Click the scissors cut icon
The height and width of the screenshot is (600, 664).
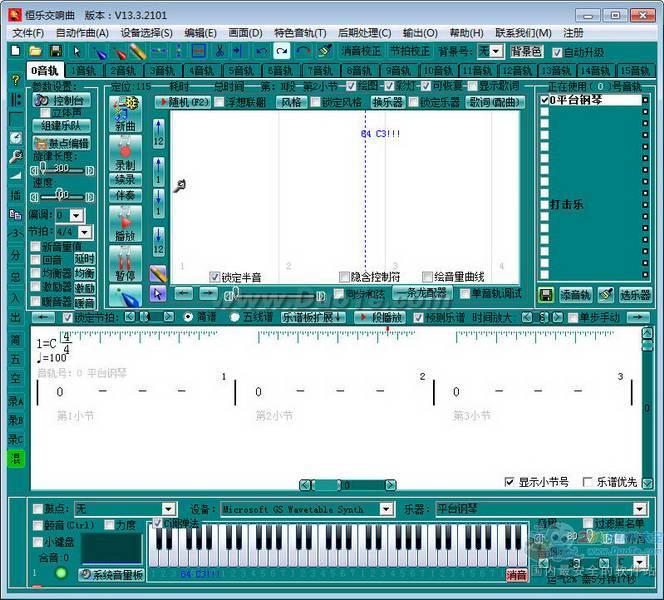219,51
